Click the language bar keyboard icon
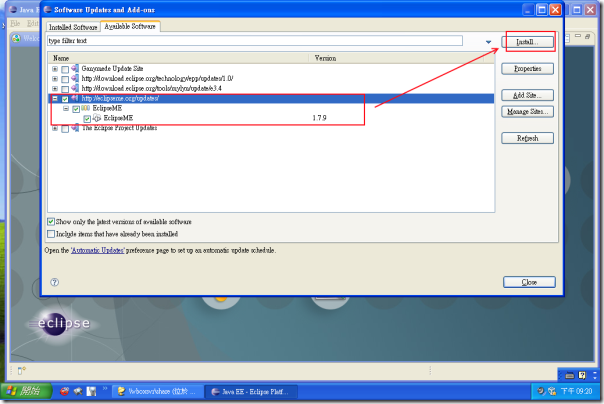604x404 pixels. (570, 375)
